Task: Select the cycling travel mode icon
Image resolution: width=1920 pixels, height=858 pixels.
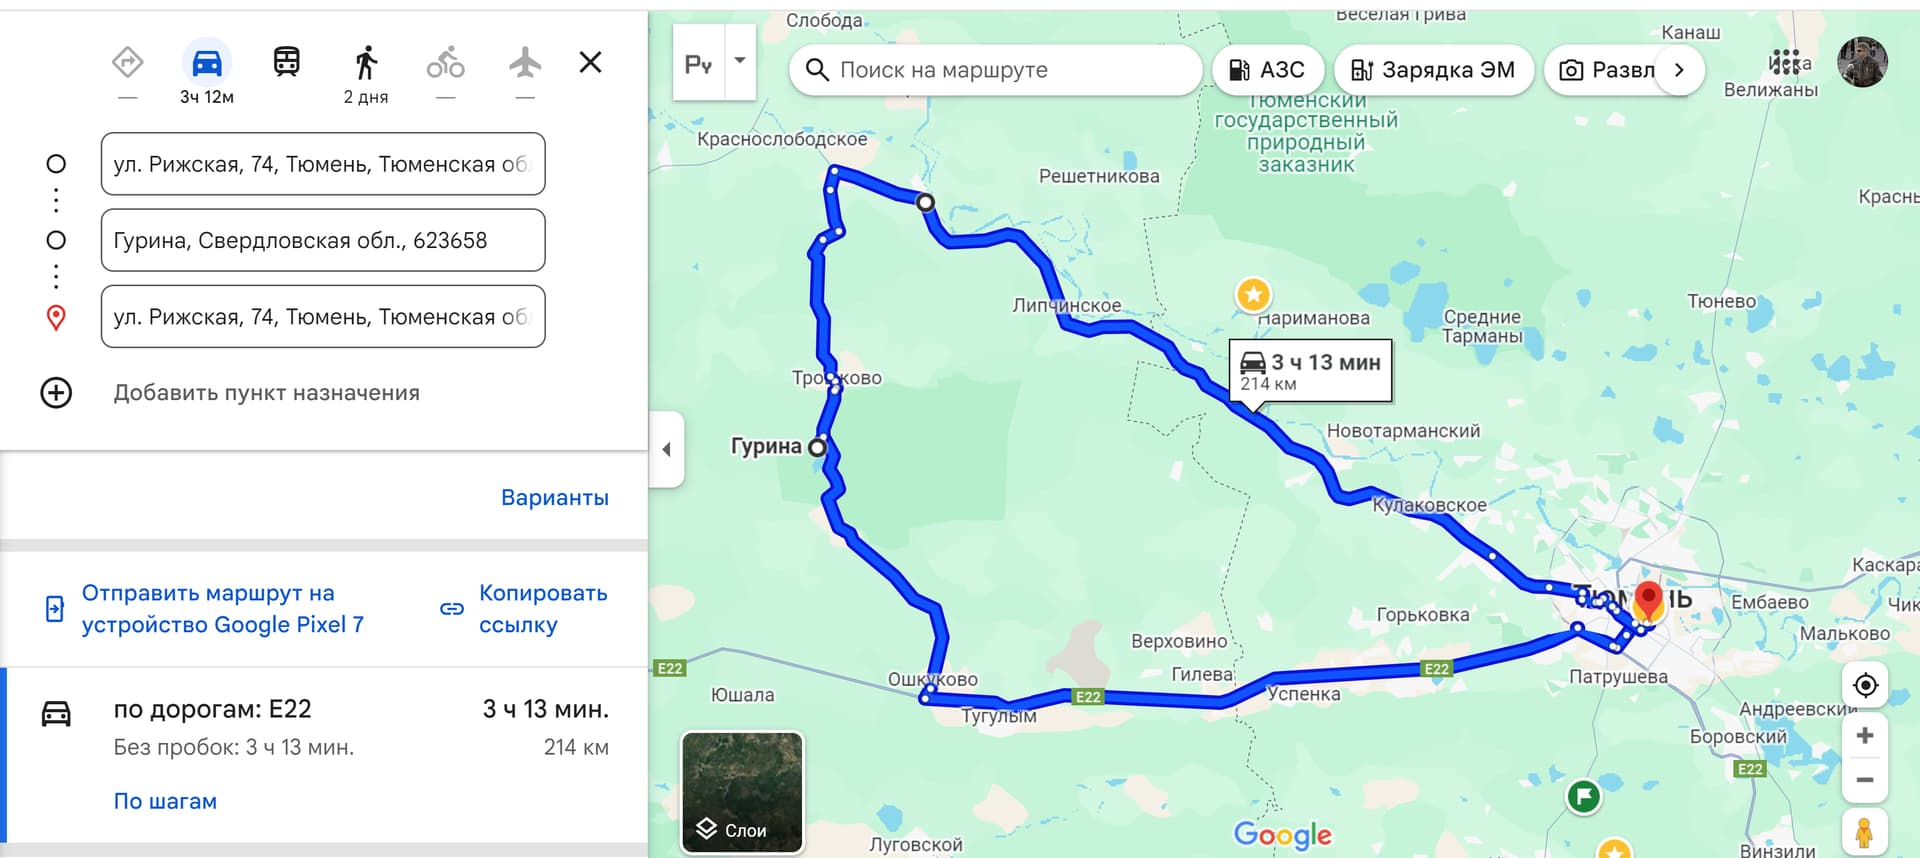Action: pyautogui.click(x=446, y=62)
